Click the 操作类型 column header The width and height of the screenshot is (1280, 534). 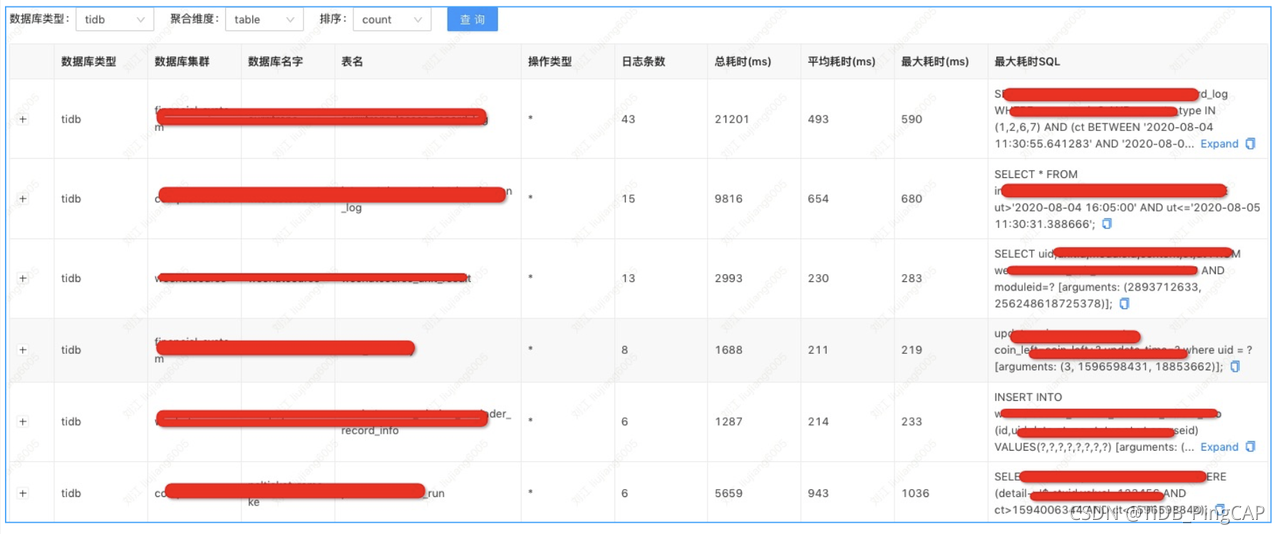click(550, 62)
